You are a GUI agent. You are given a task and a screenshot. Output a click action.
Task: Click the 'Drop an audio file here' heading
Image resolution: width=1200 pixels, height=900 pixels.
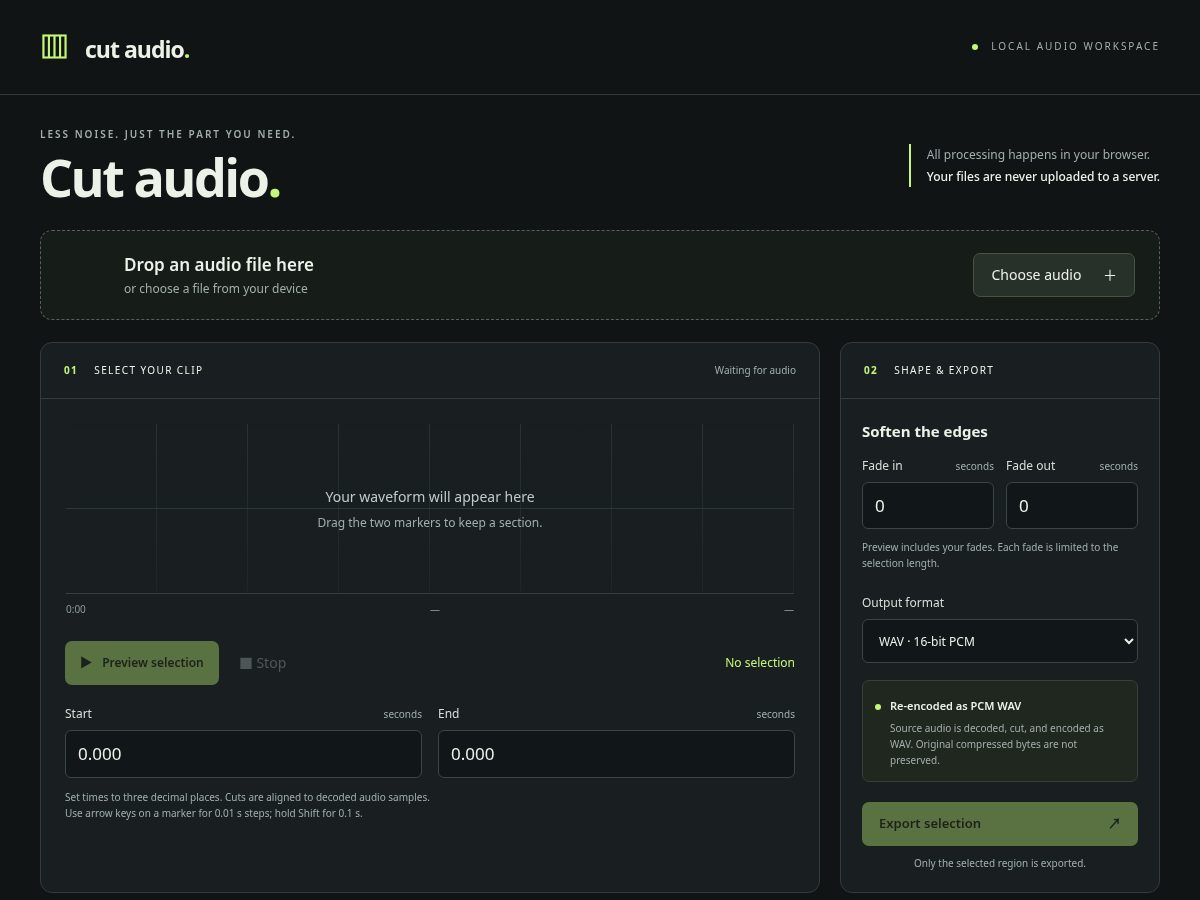click(x=219, y=264)
